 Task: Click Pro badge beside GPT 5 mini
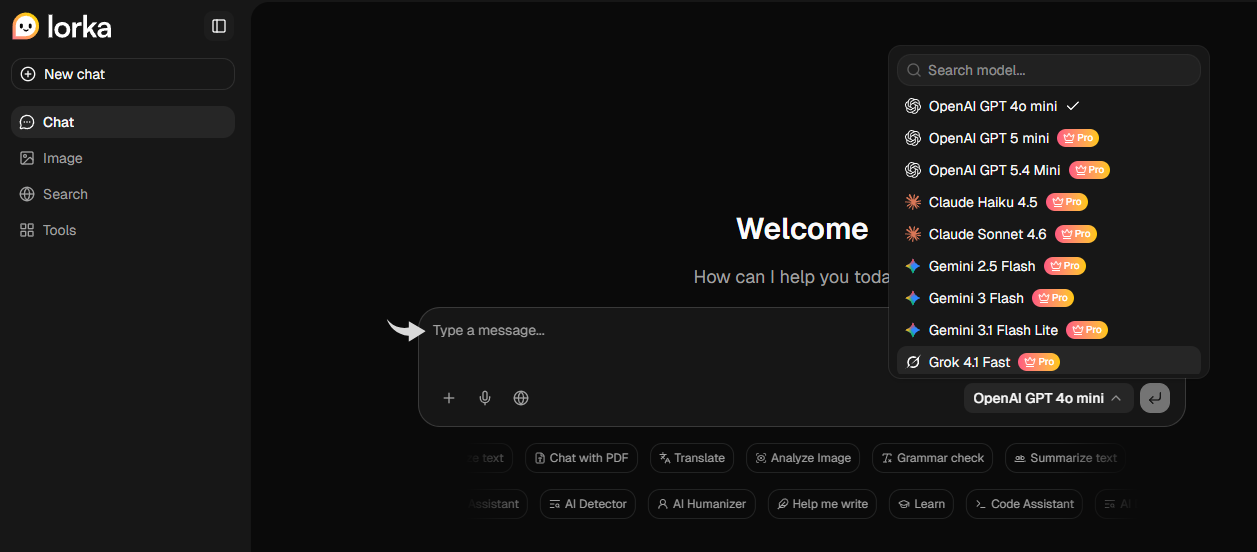pos(1078,138)
